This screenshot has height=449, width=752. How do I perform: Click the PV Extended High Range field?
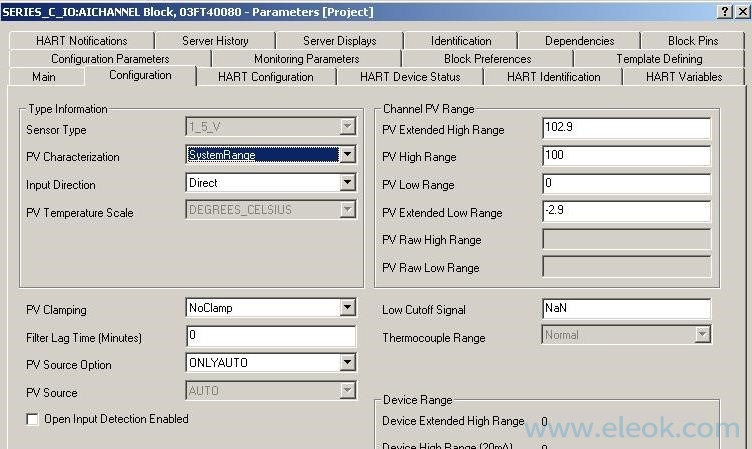(x=626, y=128)
